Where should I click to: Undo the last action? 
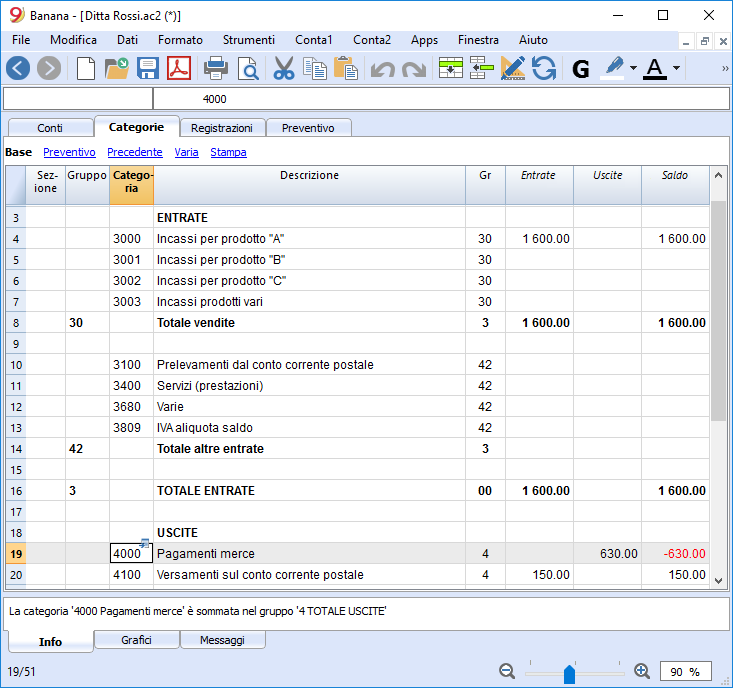(x=383, y=69)
